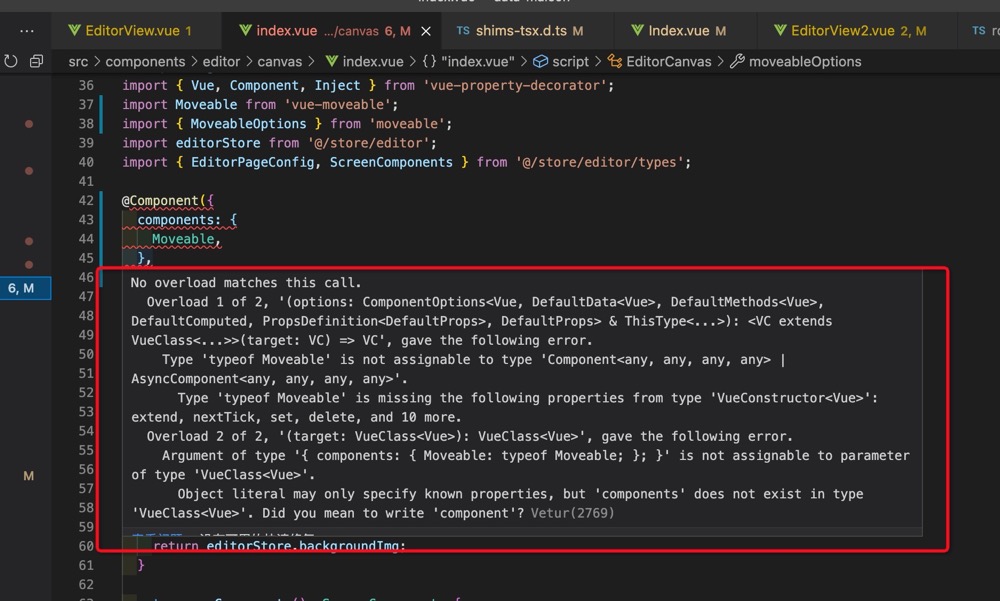Click the script cube icon in breadcrumb
This screenshot has width=1000, height=601.
tap(540, 61)
